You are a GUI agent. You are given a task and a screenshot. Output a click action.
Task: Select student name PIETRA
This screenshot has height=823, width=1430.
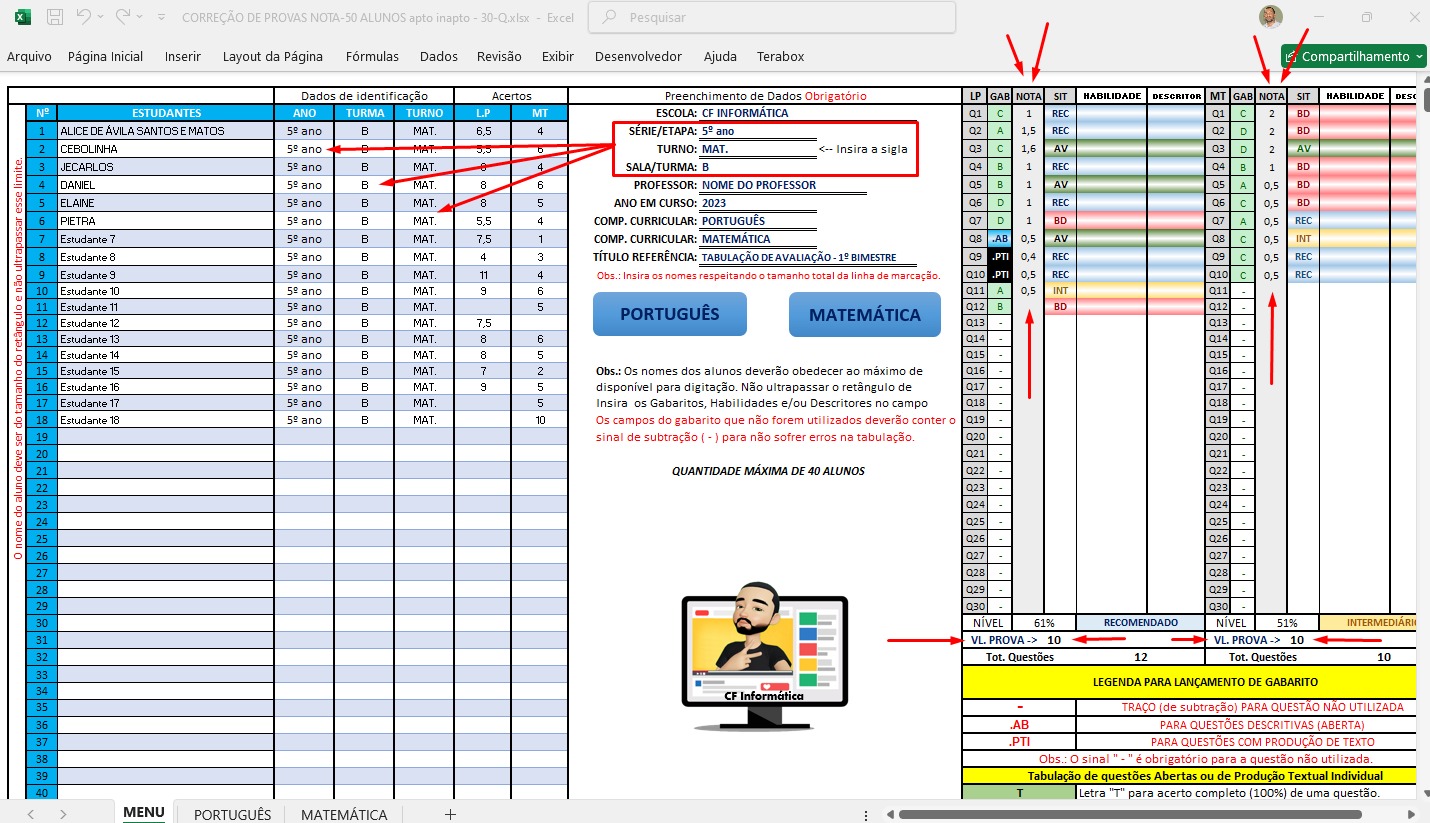point(166,221)
